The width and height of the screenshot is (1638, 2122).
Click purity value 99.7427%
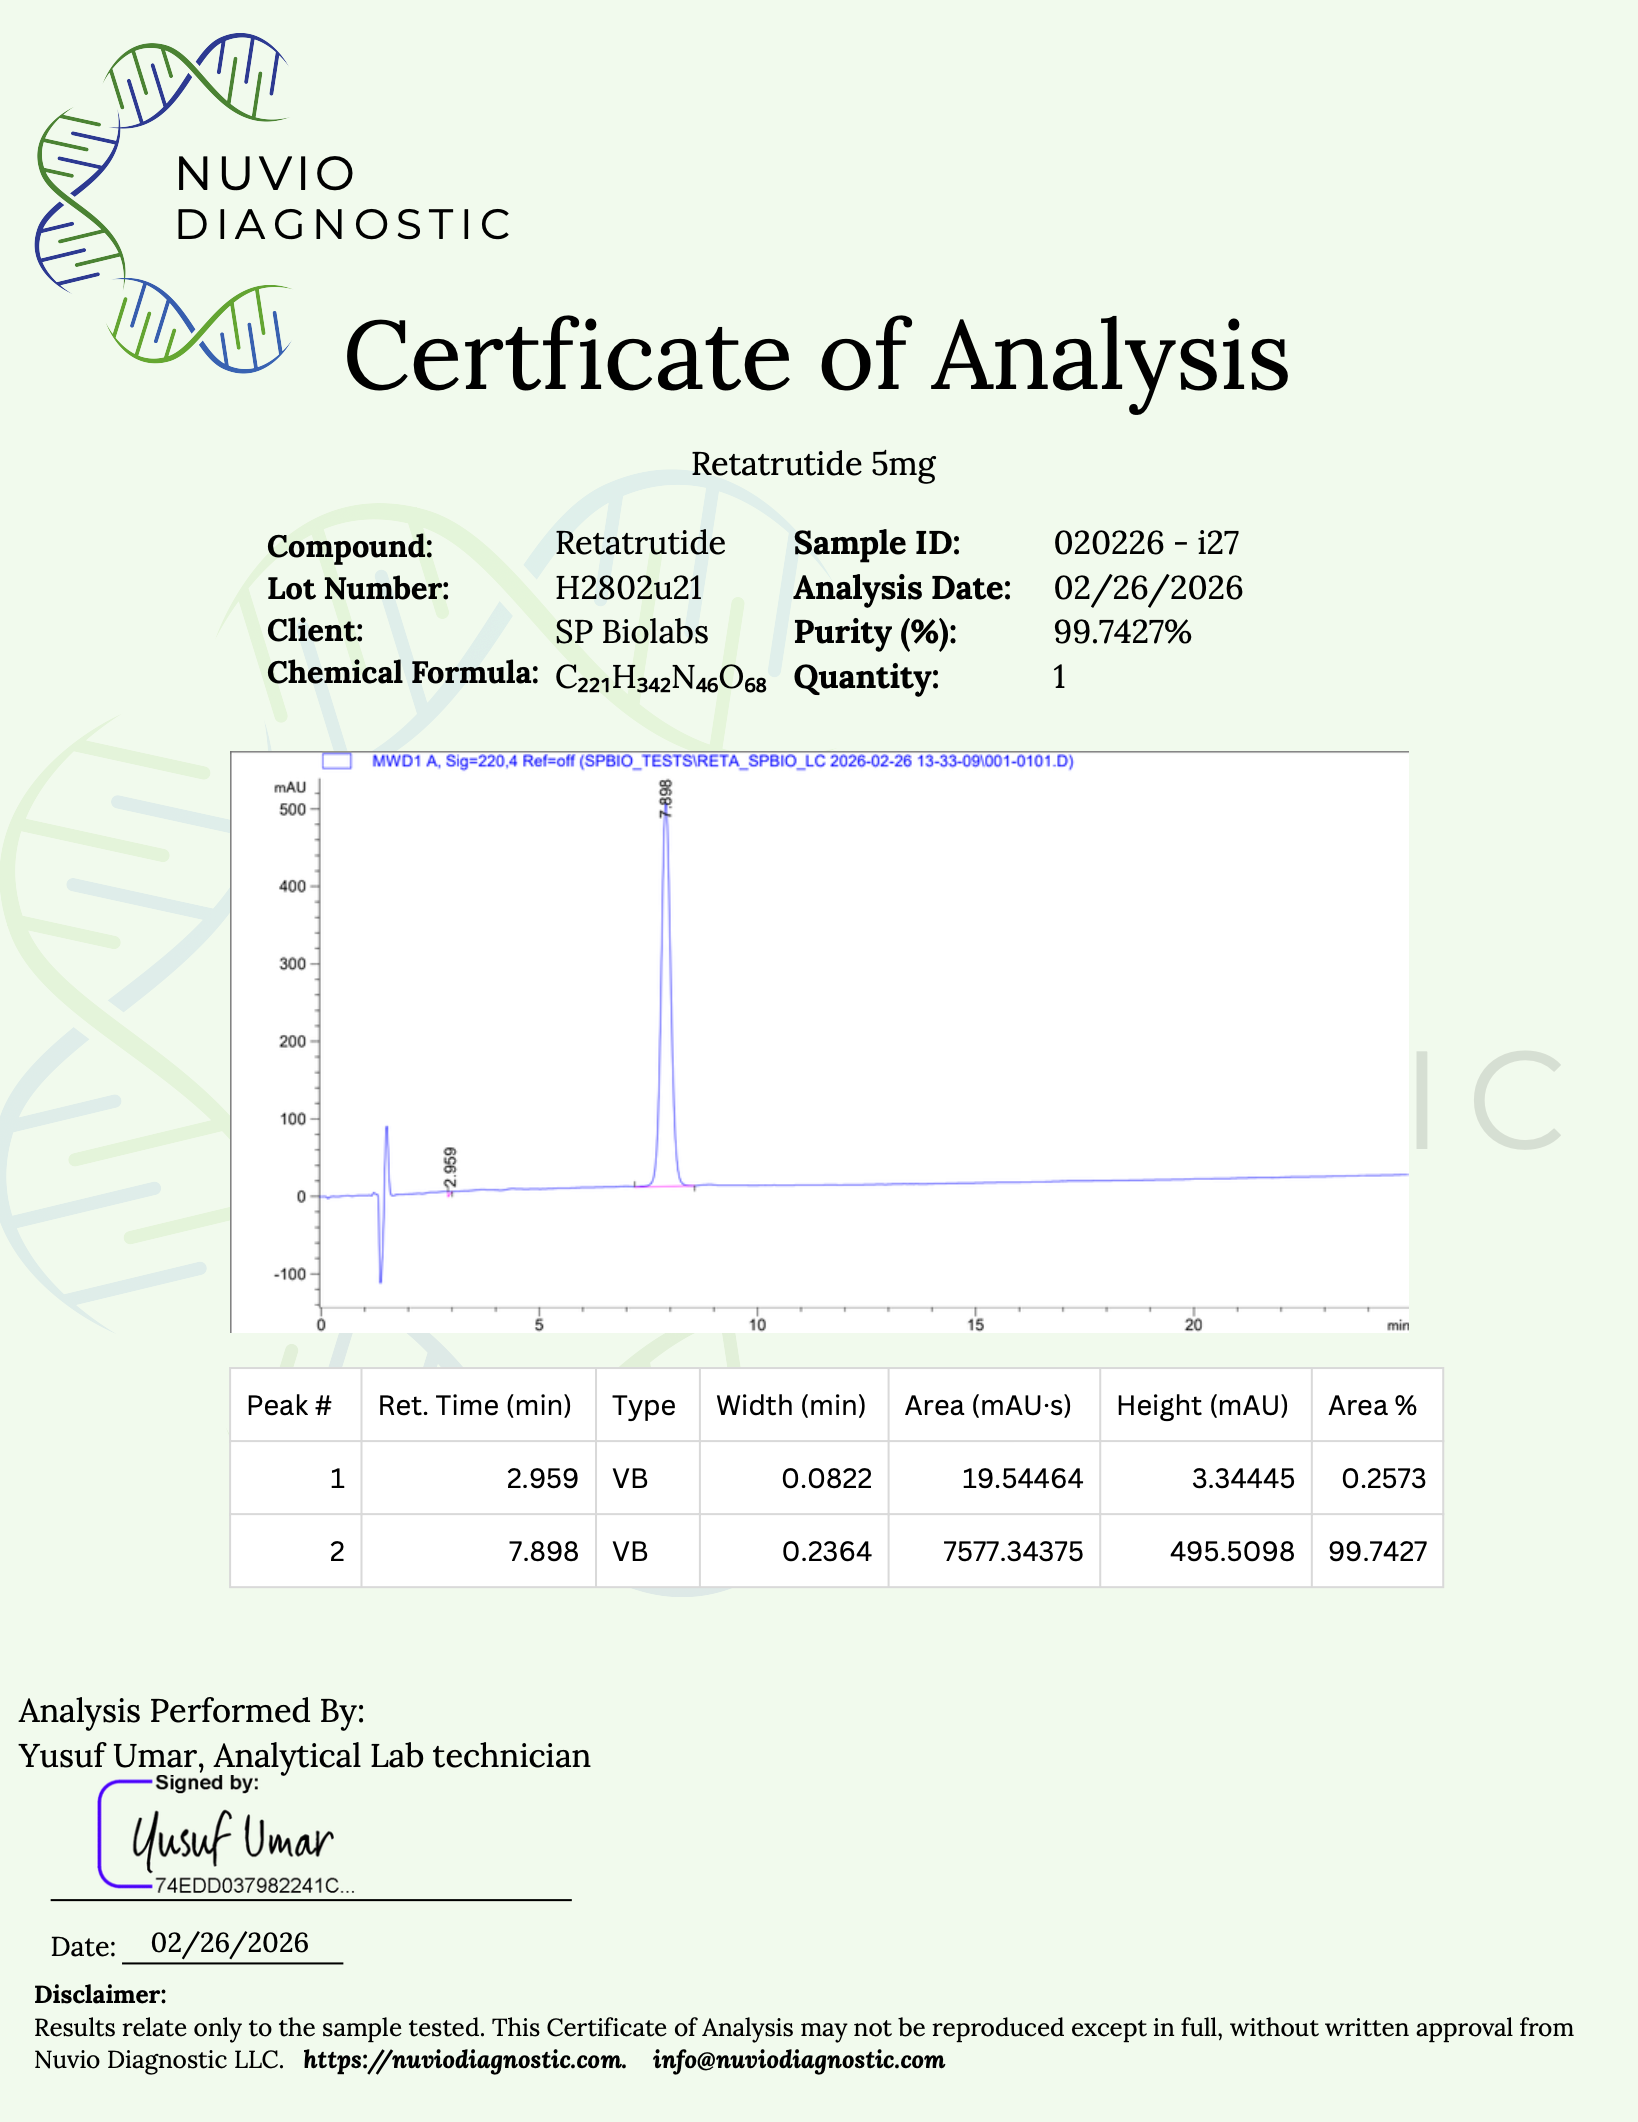pos(1122,632)
